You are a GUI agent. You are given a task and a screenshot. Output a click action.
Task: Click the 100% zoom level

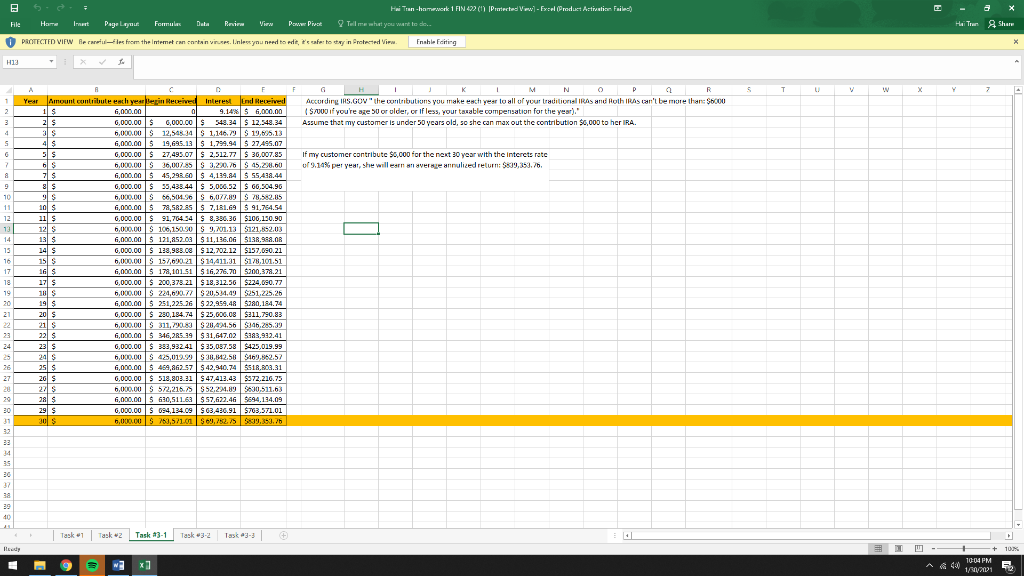click(x=1012, y=549)
